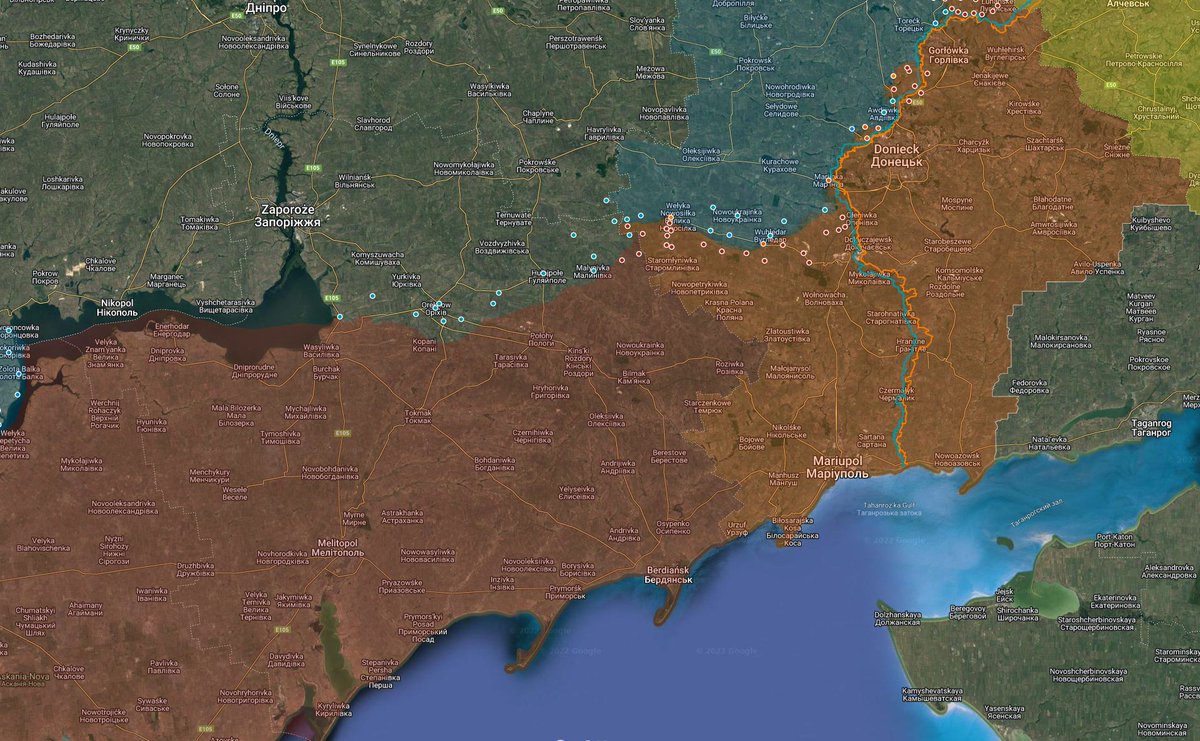Click the Czernihiwka Чернігівка label
Viewport: 1200px width, 741px height.
(532, 435)
